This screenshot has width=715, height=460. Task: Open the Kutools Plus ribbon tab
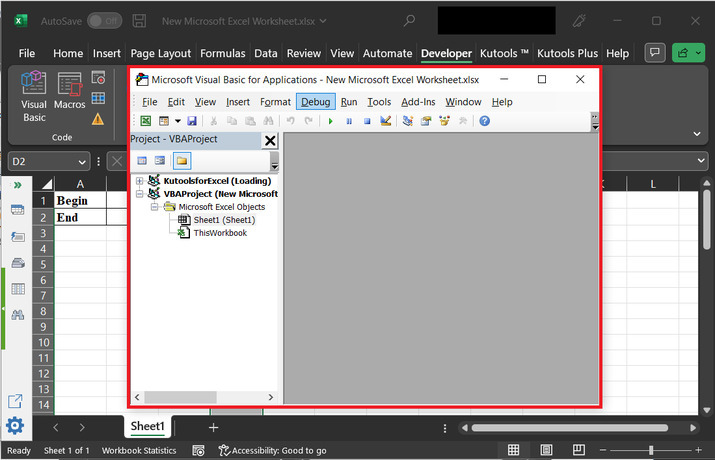click(x=567, y=53)
